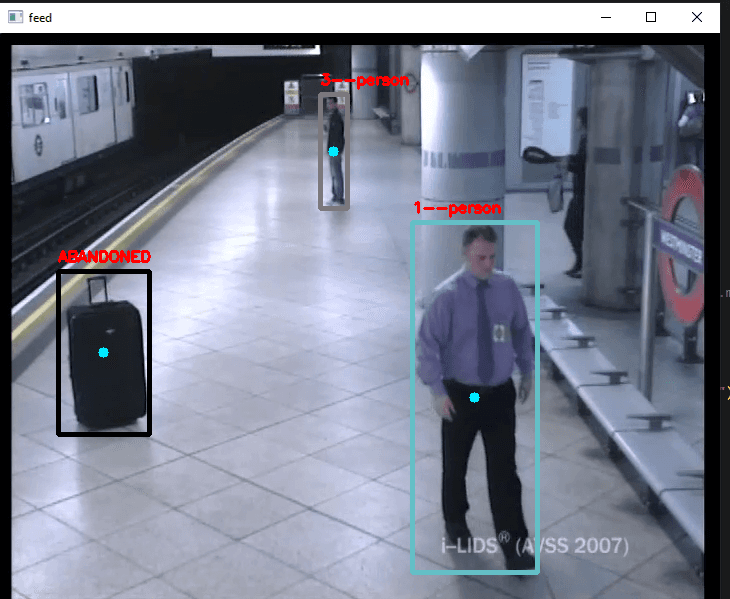Viewport: 730px width, 599px height.
Task: Click the 3--person detection label
Action: tap(365, 80)
